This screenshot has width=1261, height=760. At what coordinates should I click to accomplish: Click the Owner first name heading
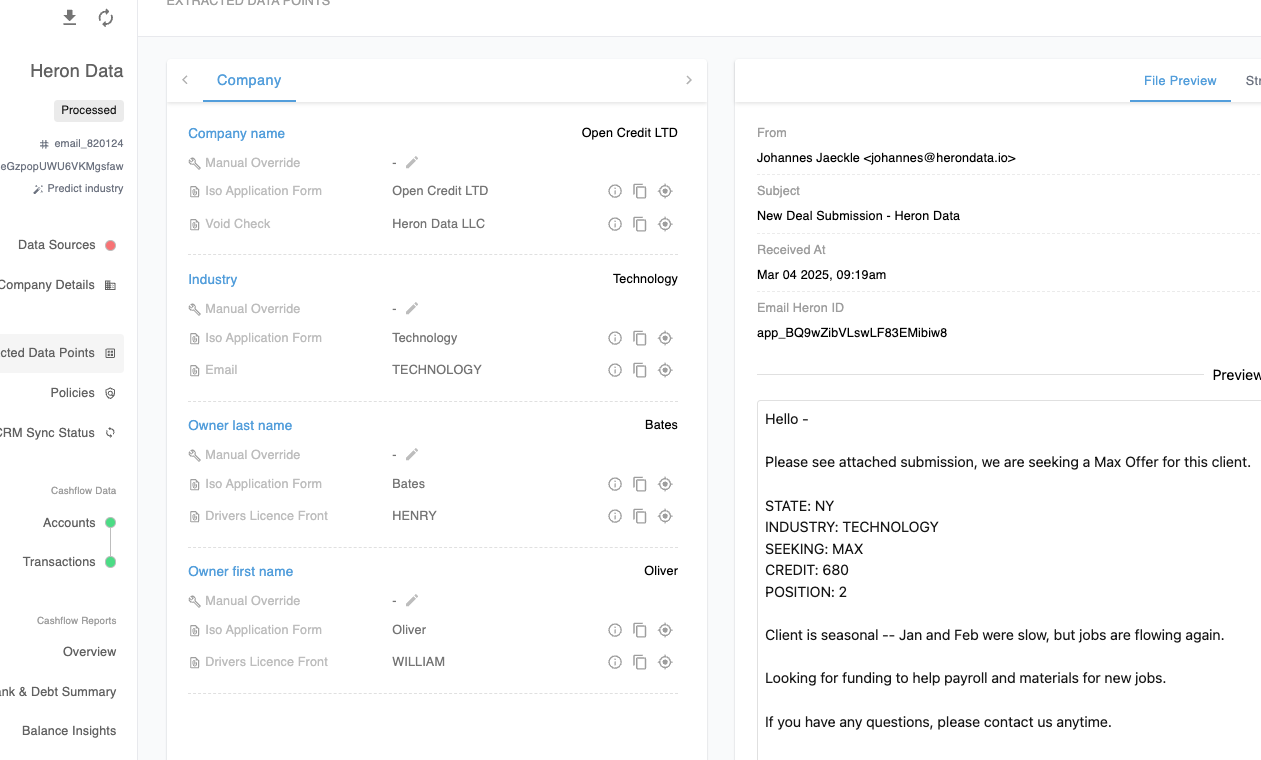click(x=241, y=571)
